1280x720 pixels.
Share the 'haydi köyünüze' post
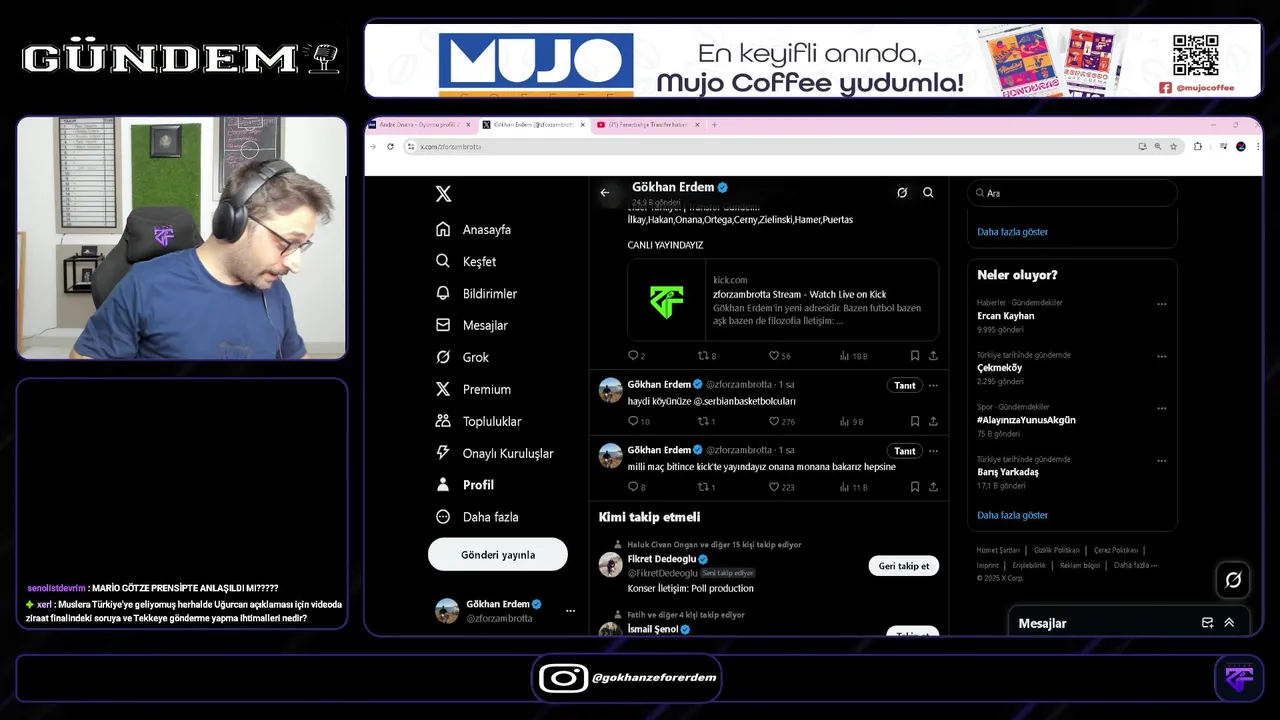[933, 422]
